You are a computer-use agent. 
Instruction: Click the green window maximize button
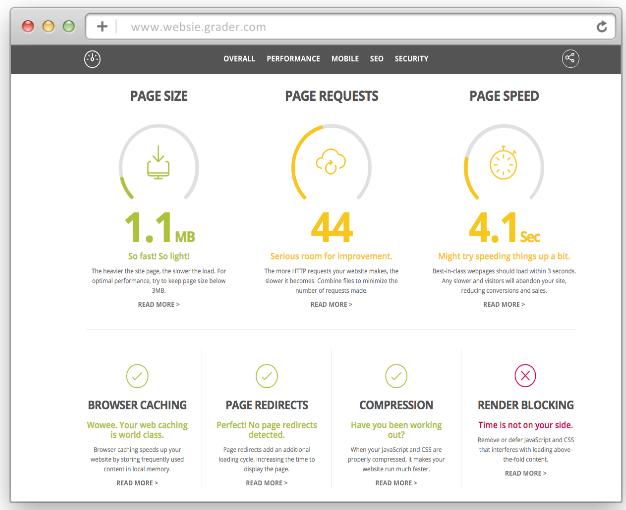(x=69, y=26)
